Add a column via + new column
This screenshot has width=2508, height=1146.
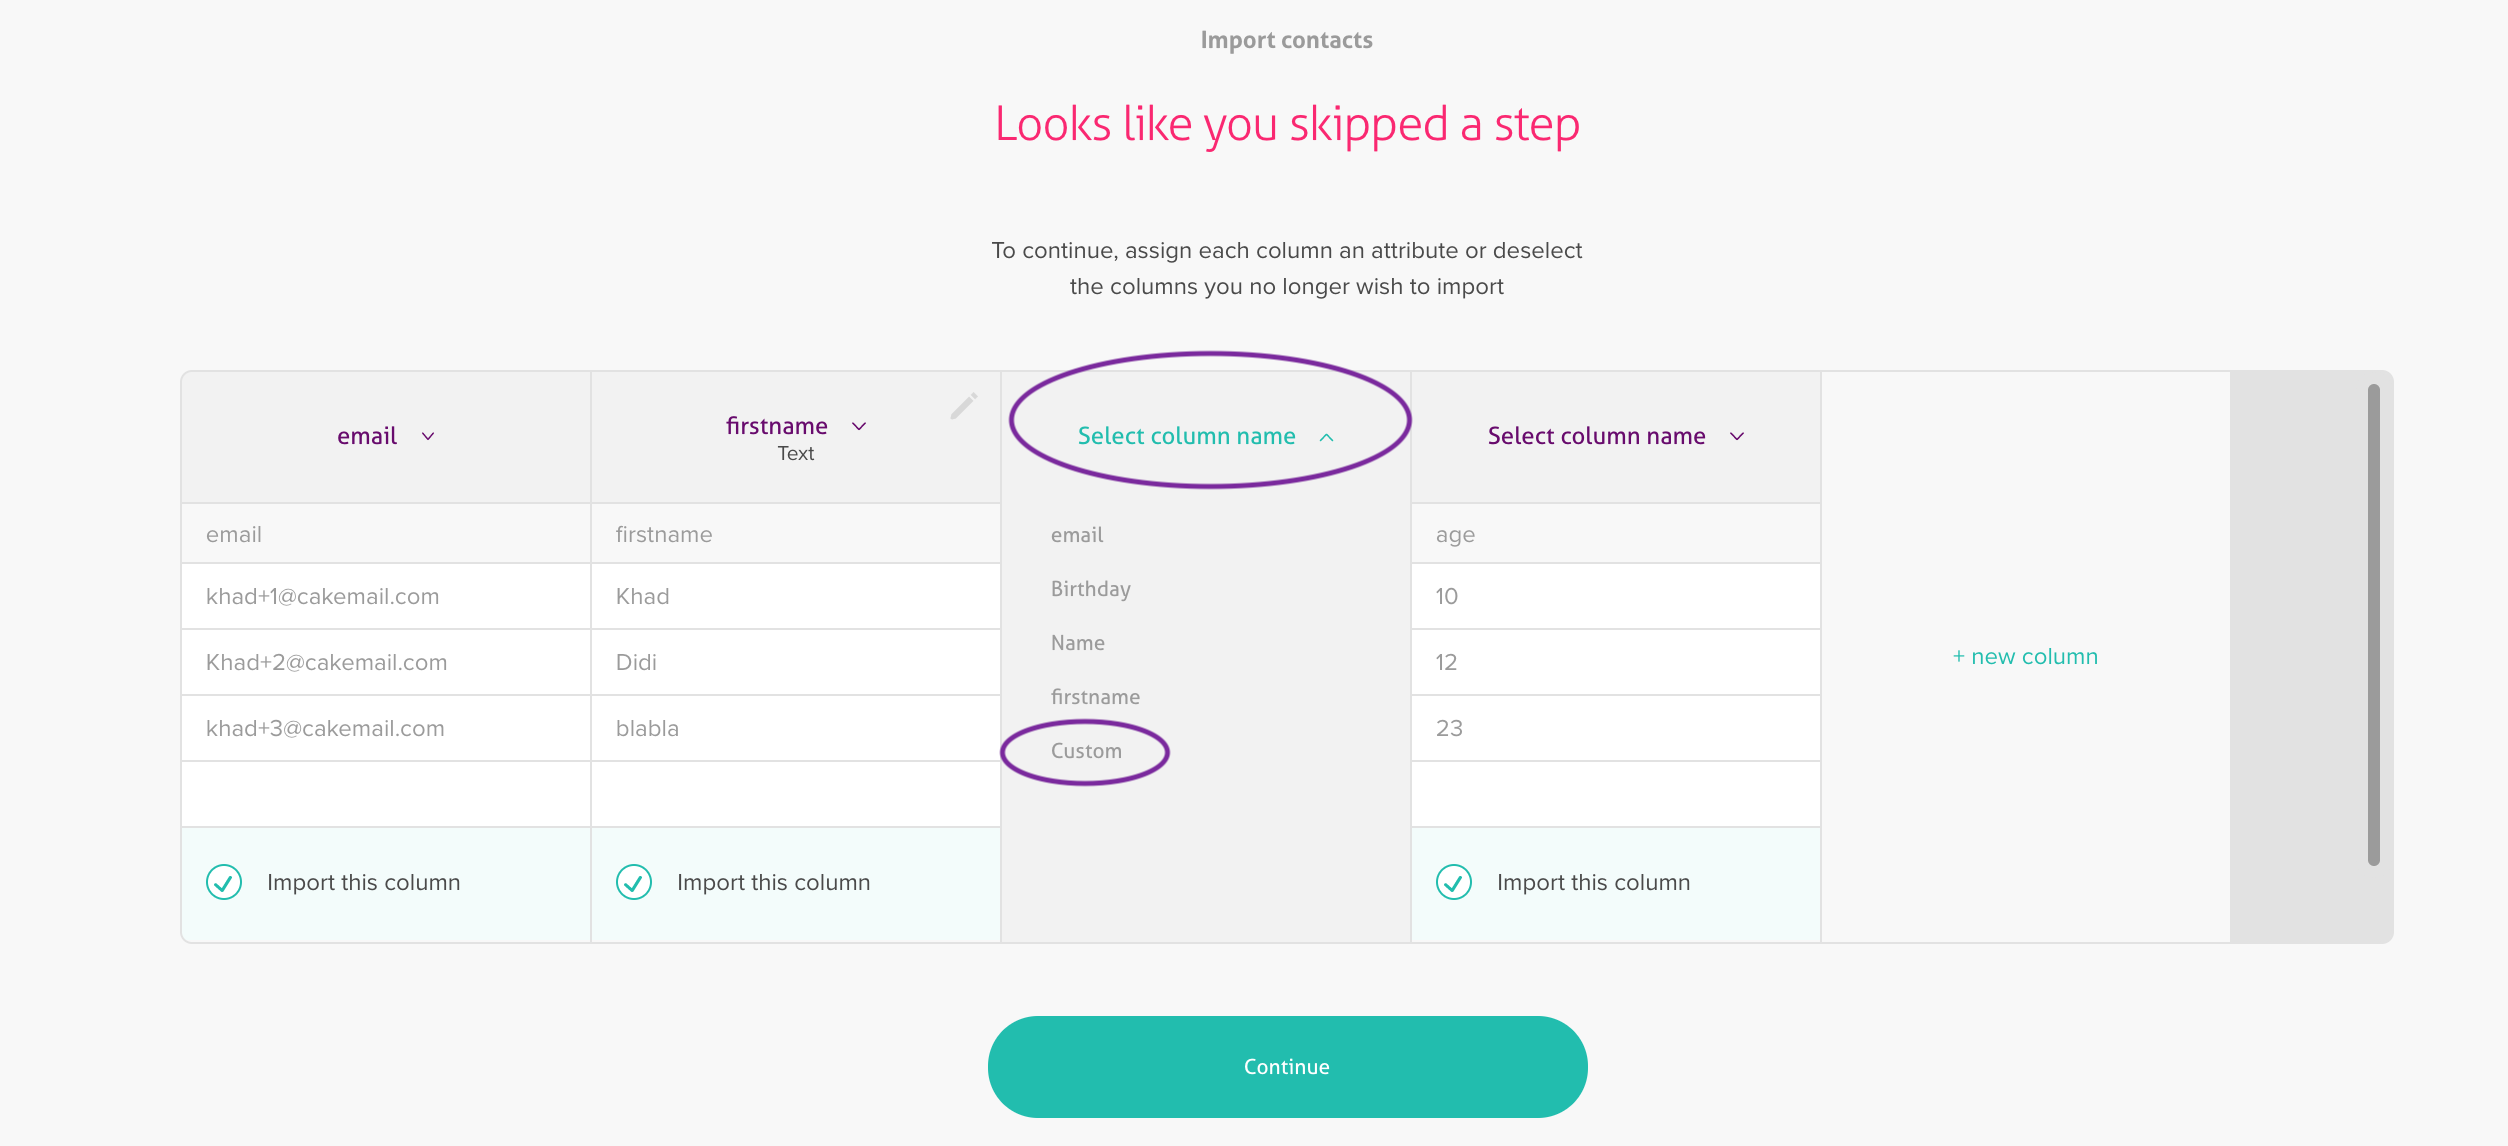coord(2025,657)
